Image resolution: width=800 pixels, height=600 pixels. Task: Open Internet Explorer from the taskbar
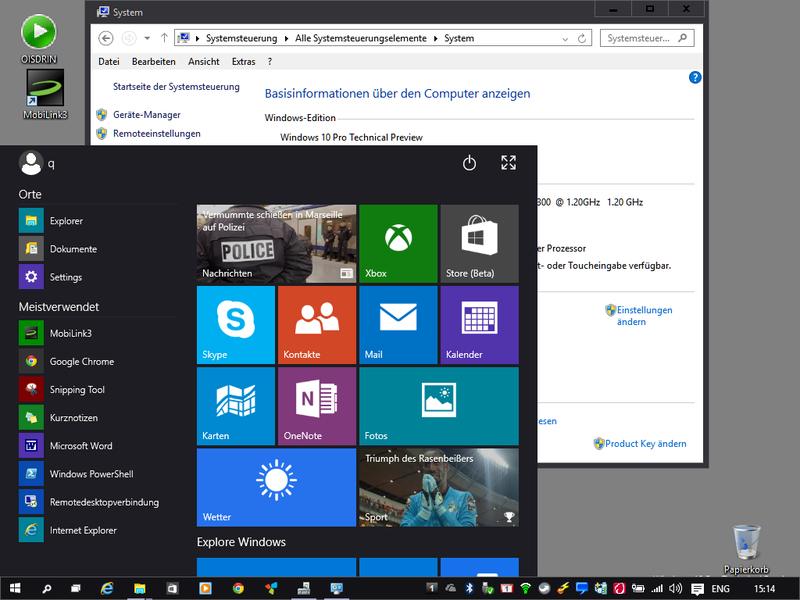107,588
